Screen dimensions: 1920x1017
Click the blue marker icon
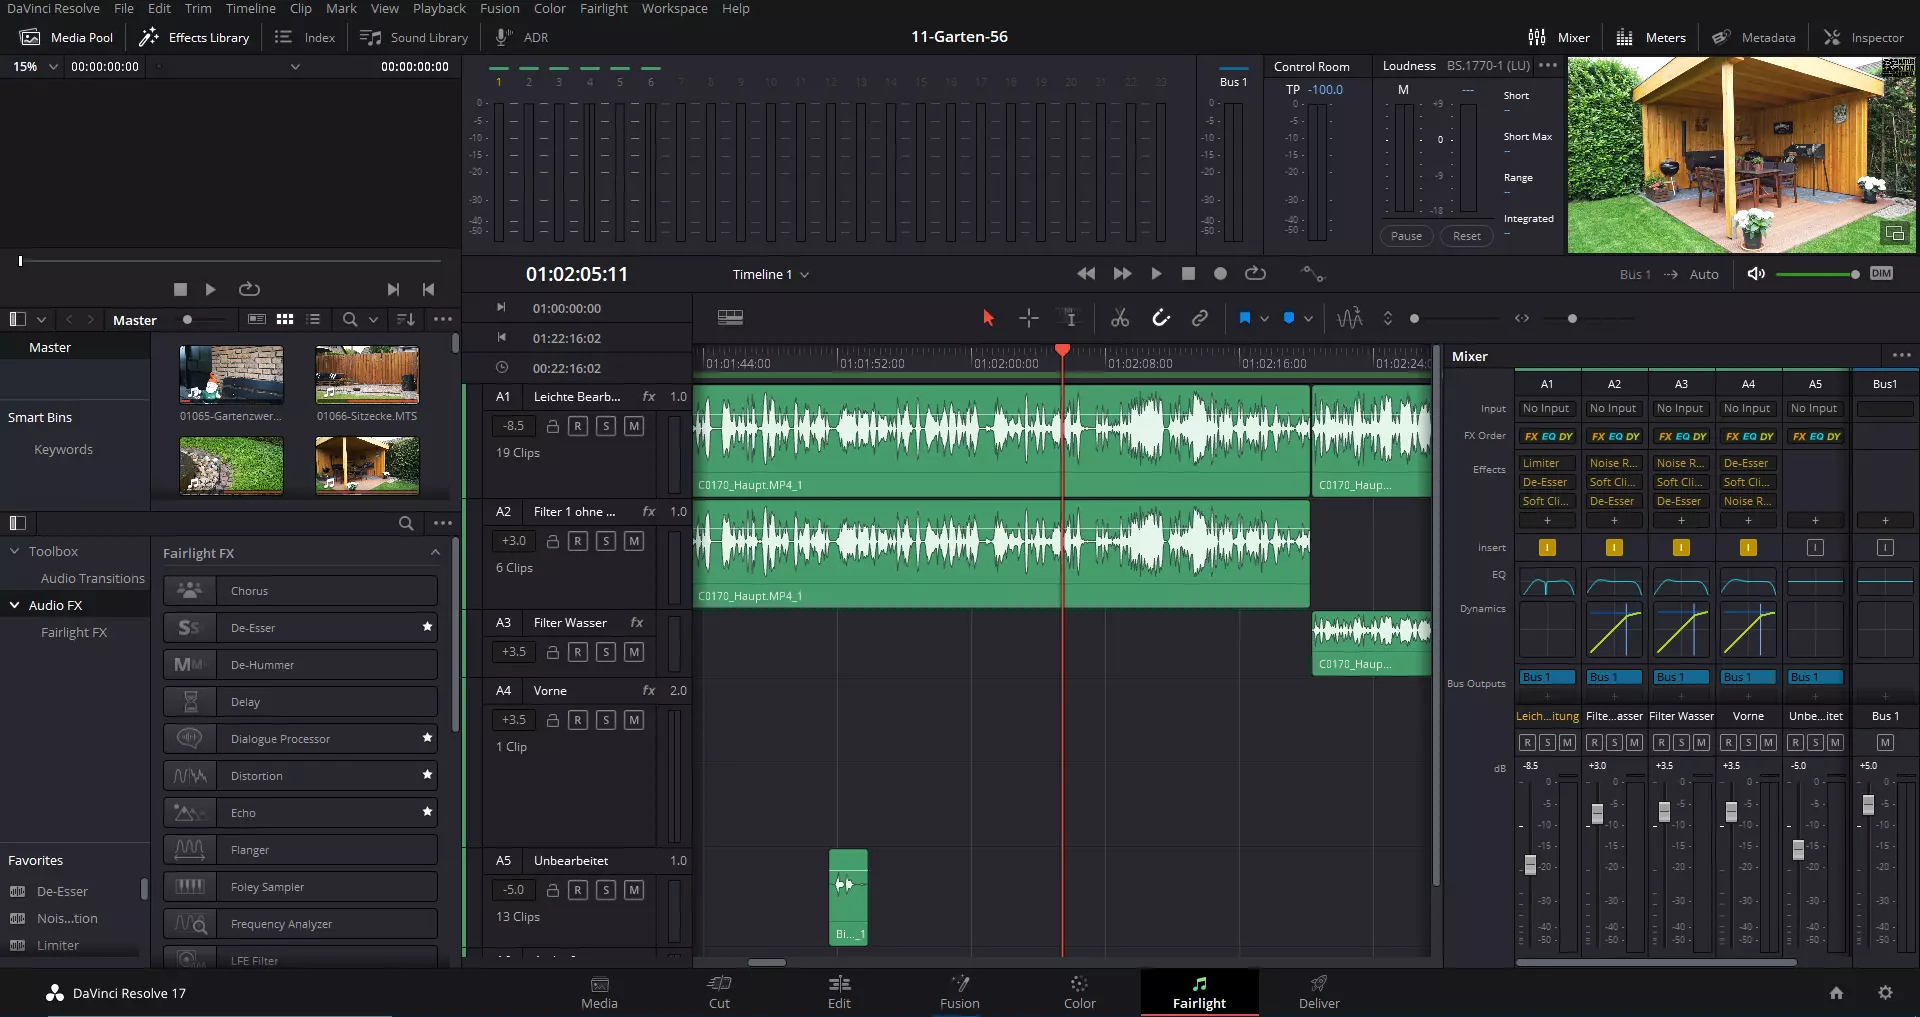coord(1289,318)
